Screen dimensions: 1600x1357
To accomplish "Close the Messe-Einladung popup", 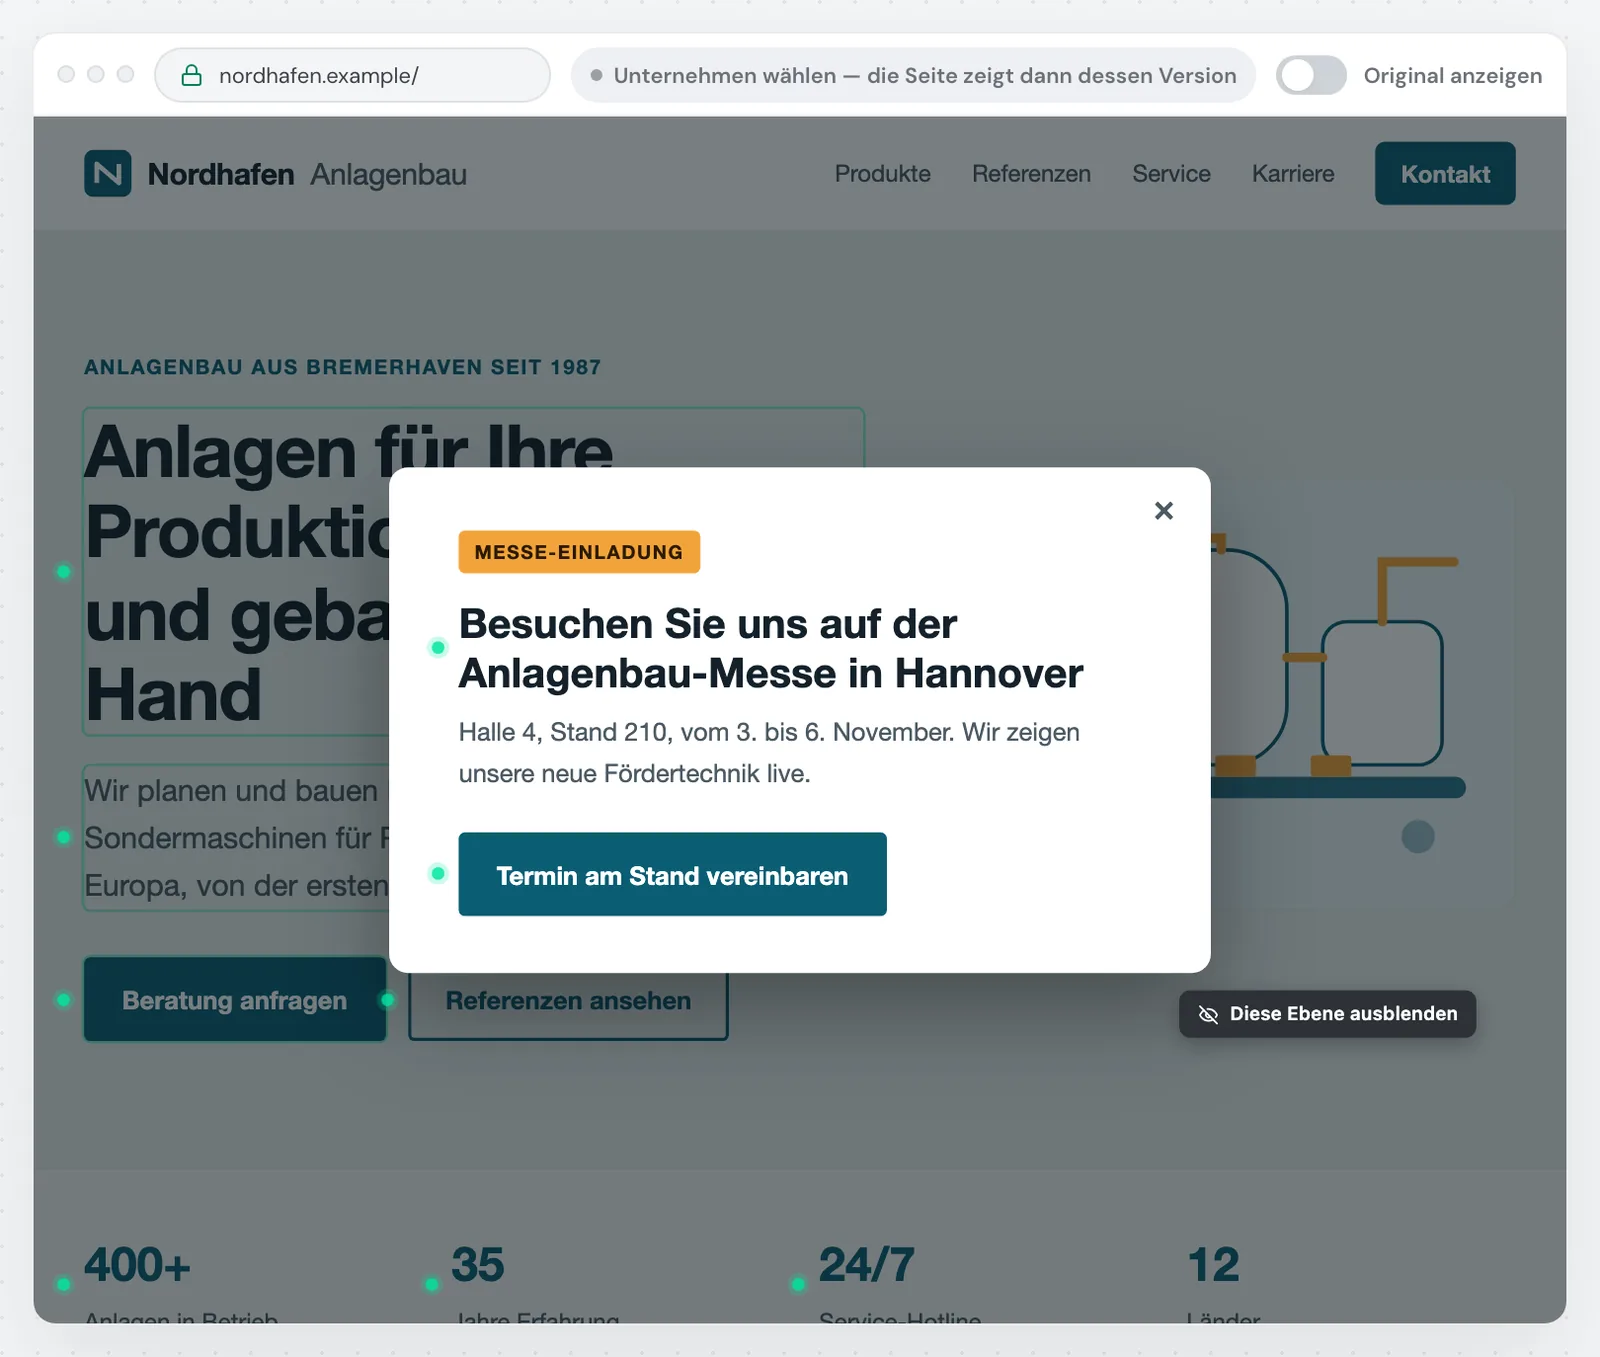I will pyautogui.click(x=1163, y=511).
